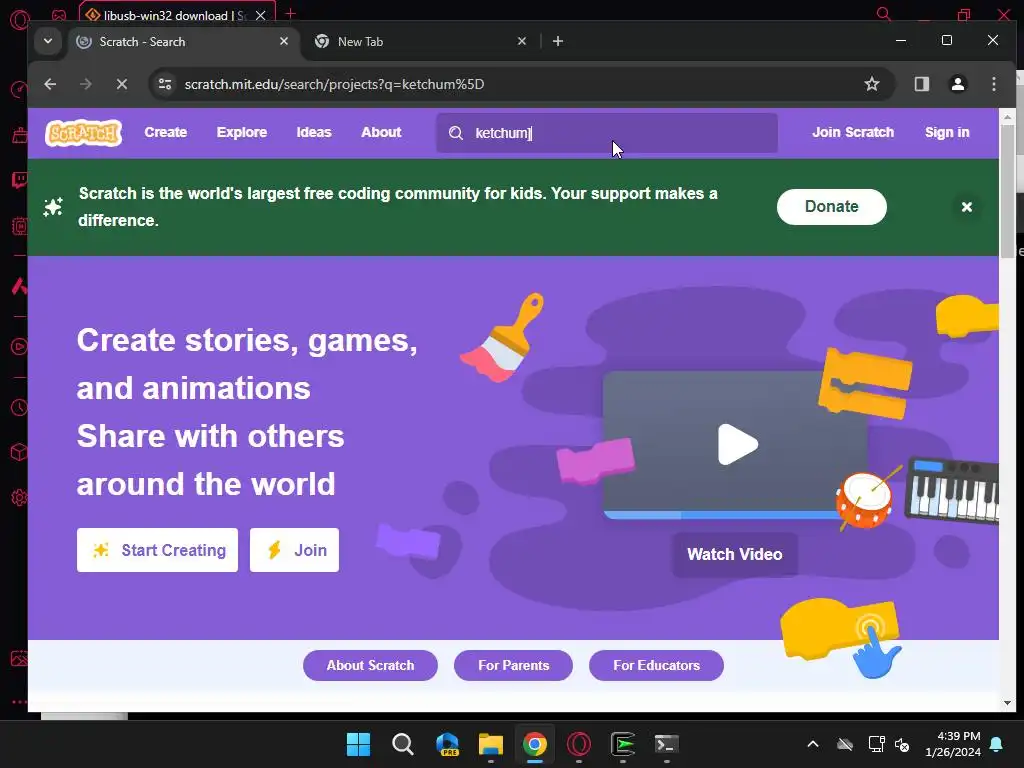This screenshot has height=768, width=1024.
Task: Stop page loading in Chrome
Action: (x=121, y=84)
